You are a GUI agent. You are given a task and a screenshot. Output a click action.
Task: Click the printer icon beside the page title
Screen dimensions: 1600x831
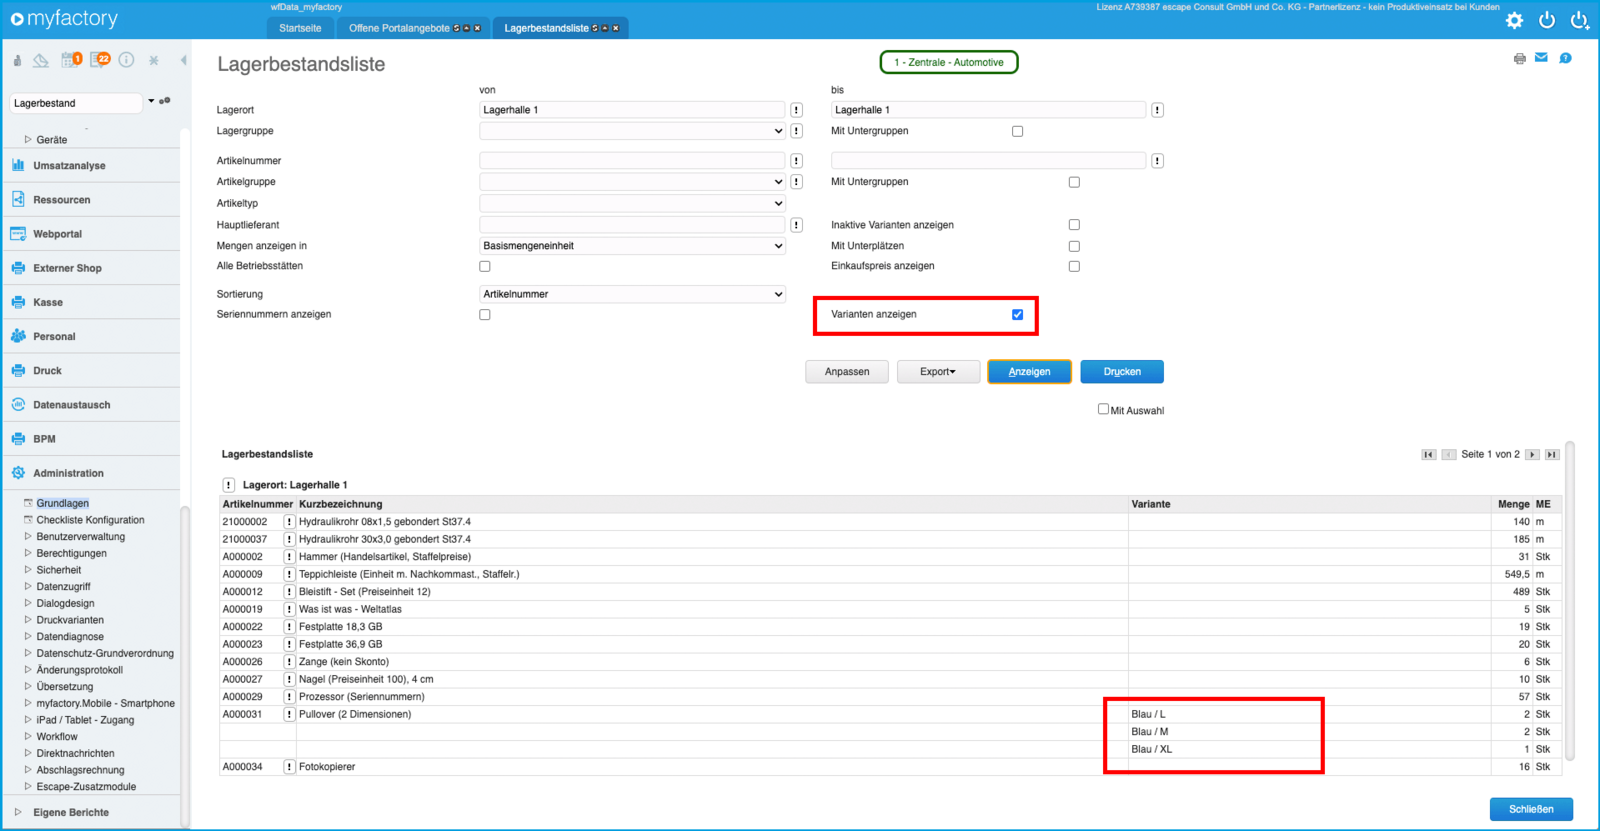point(1519,59)
